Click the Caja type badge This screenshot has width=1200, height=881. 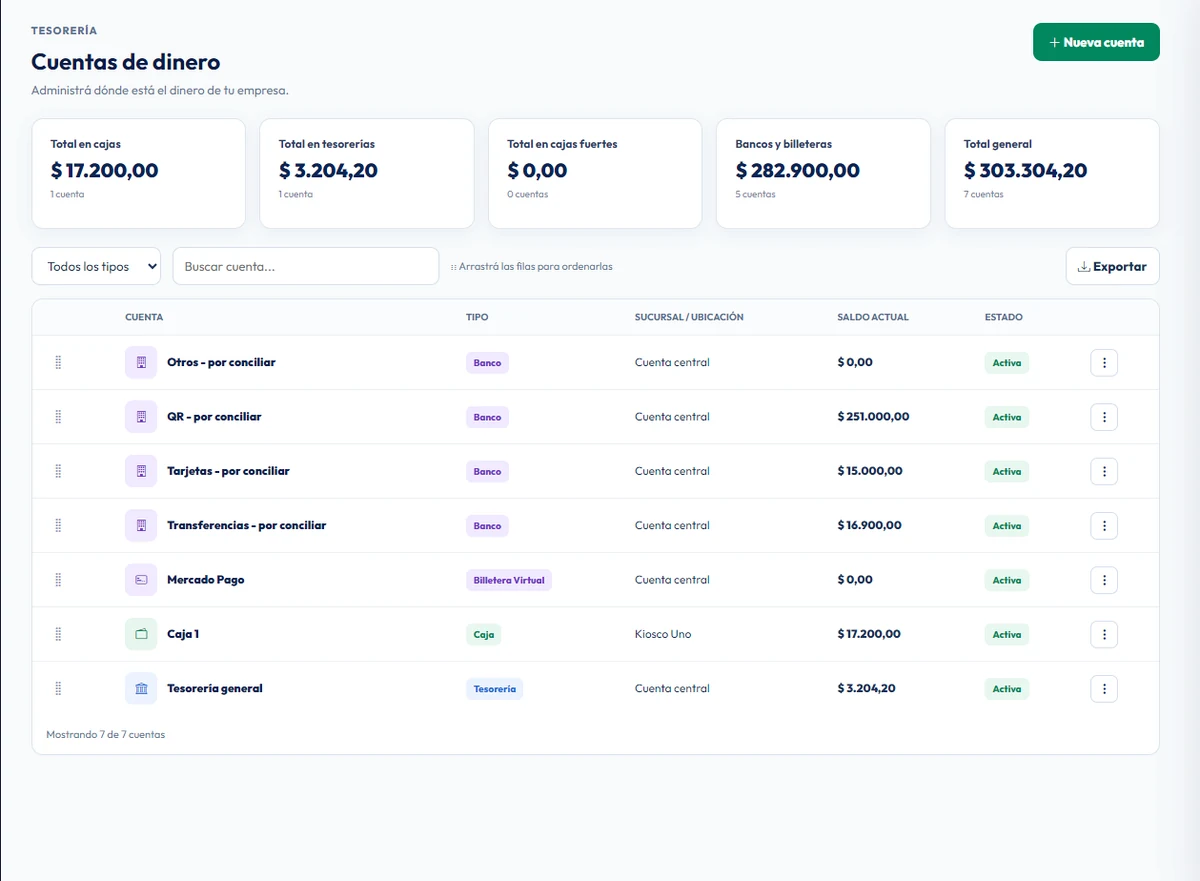pyautogui.click(x=484, y=634)
